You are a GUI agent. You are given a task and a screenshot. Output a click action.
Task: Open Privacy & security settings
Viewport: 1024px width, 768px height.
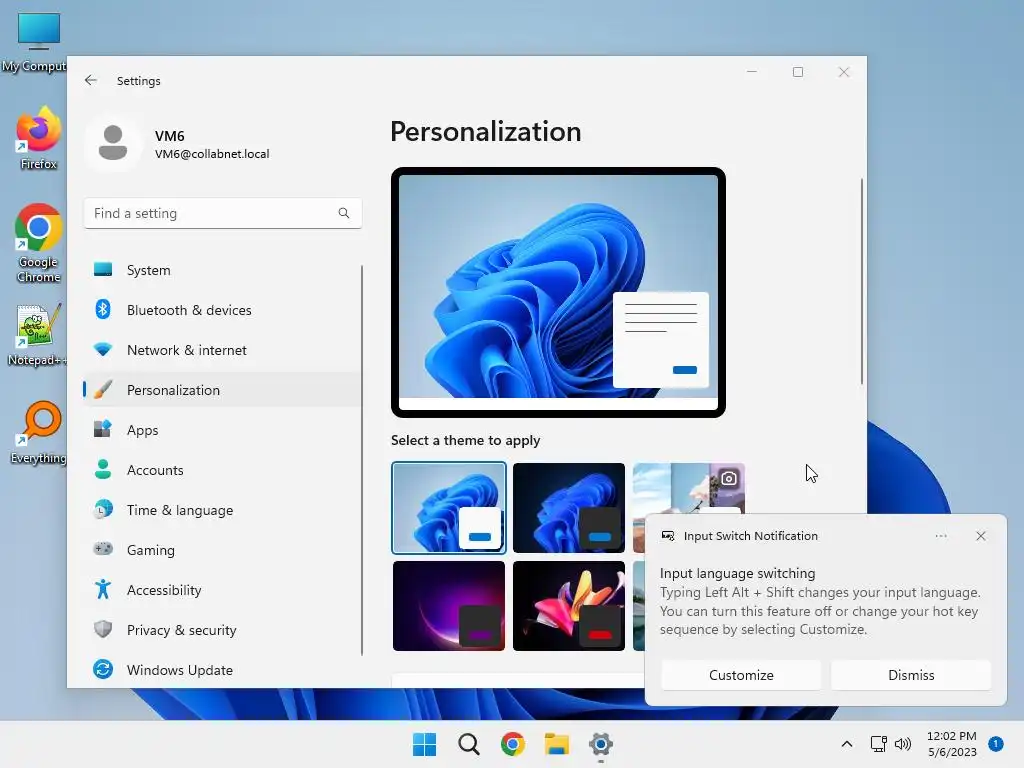(x=222, y=630)
